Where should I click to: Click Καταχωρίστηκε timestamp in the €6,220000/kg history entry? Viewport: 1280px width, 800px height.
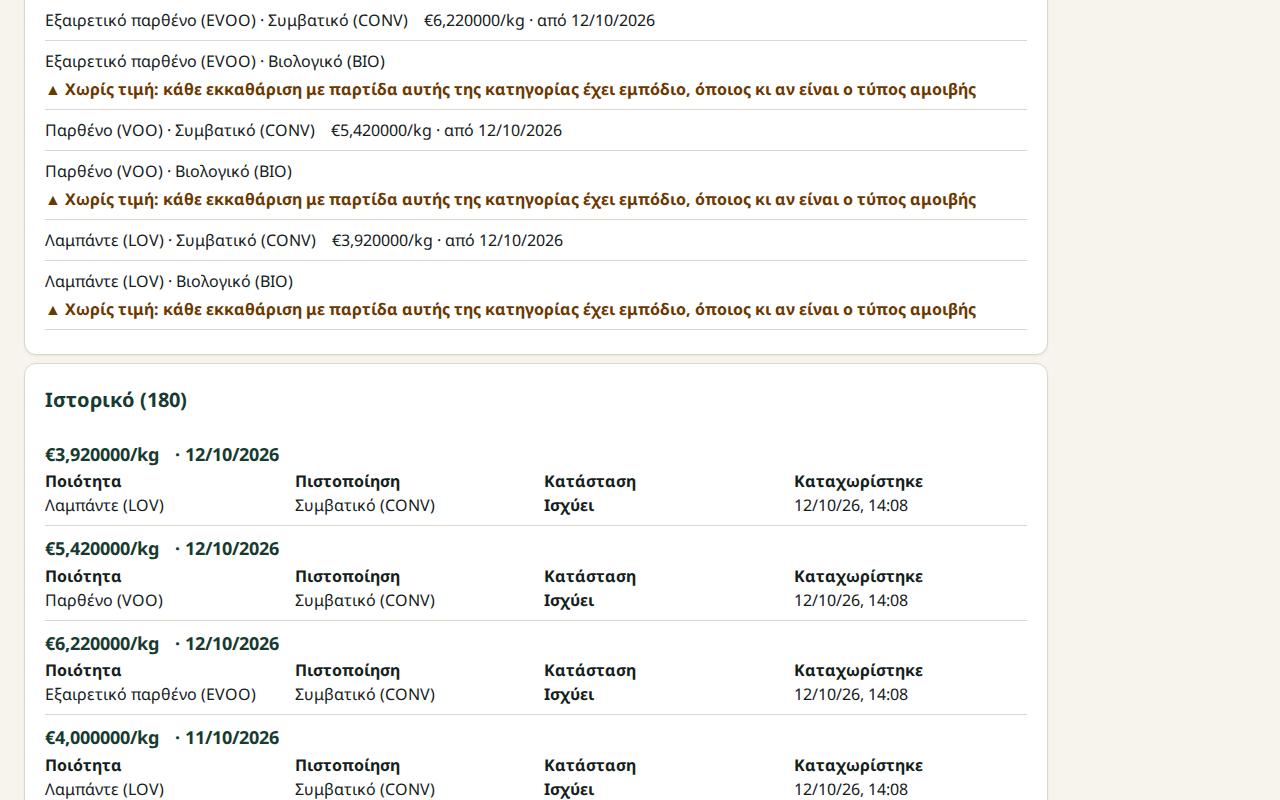tap(851, 695)
